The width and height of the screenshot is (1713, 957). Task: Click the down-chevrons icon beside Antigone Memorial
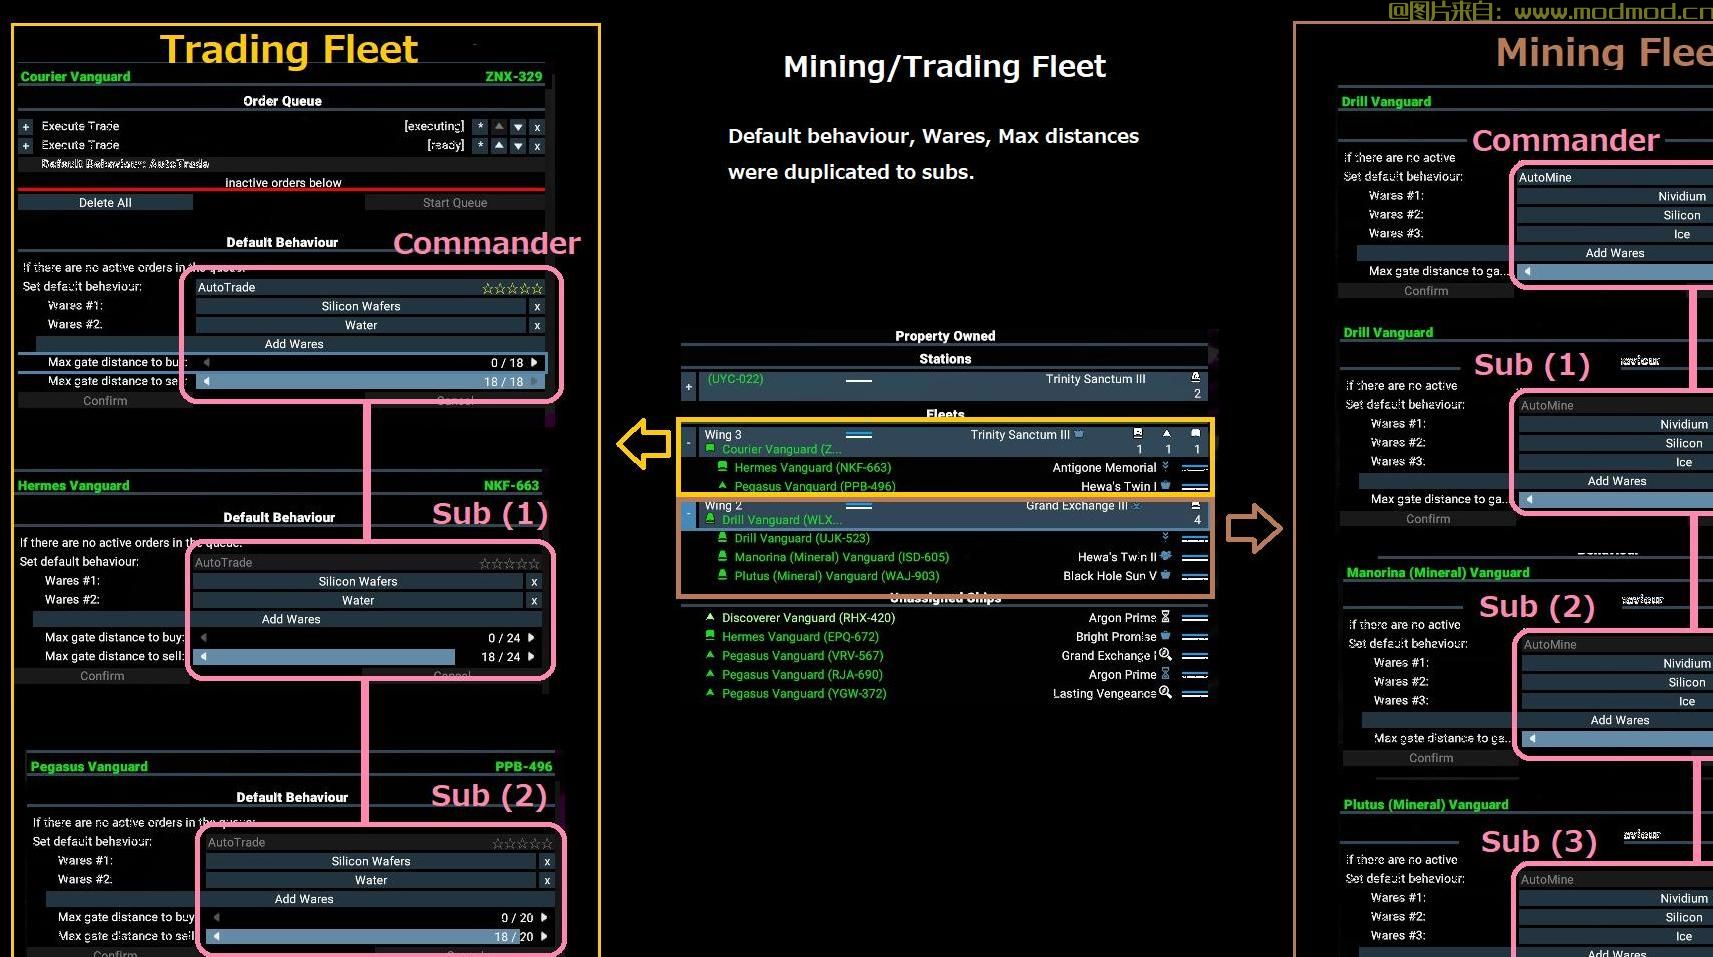coord(1165,467)
